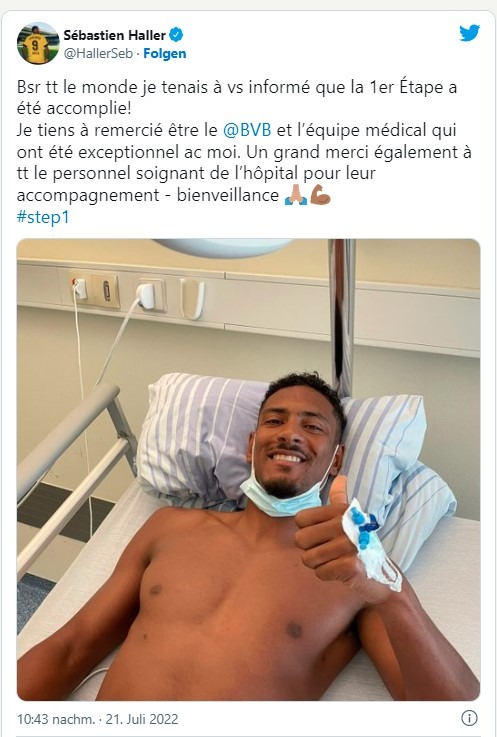Click the line 'Je tiens à remercié'

[x=237, y=130]
